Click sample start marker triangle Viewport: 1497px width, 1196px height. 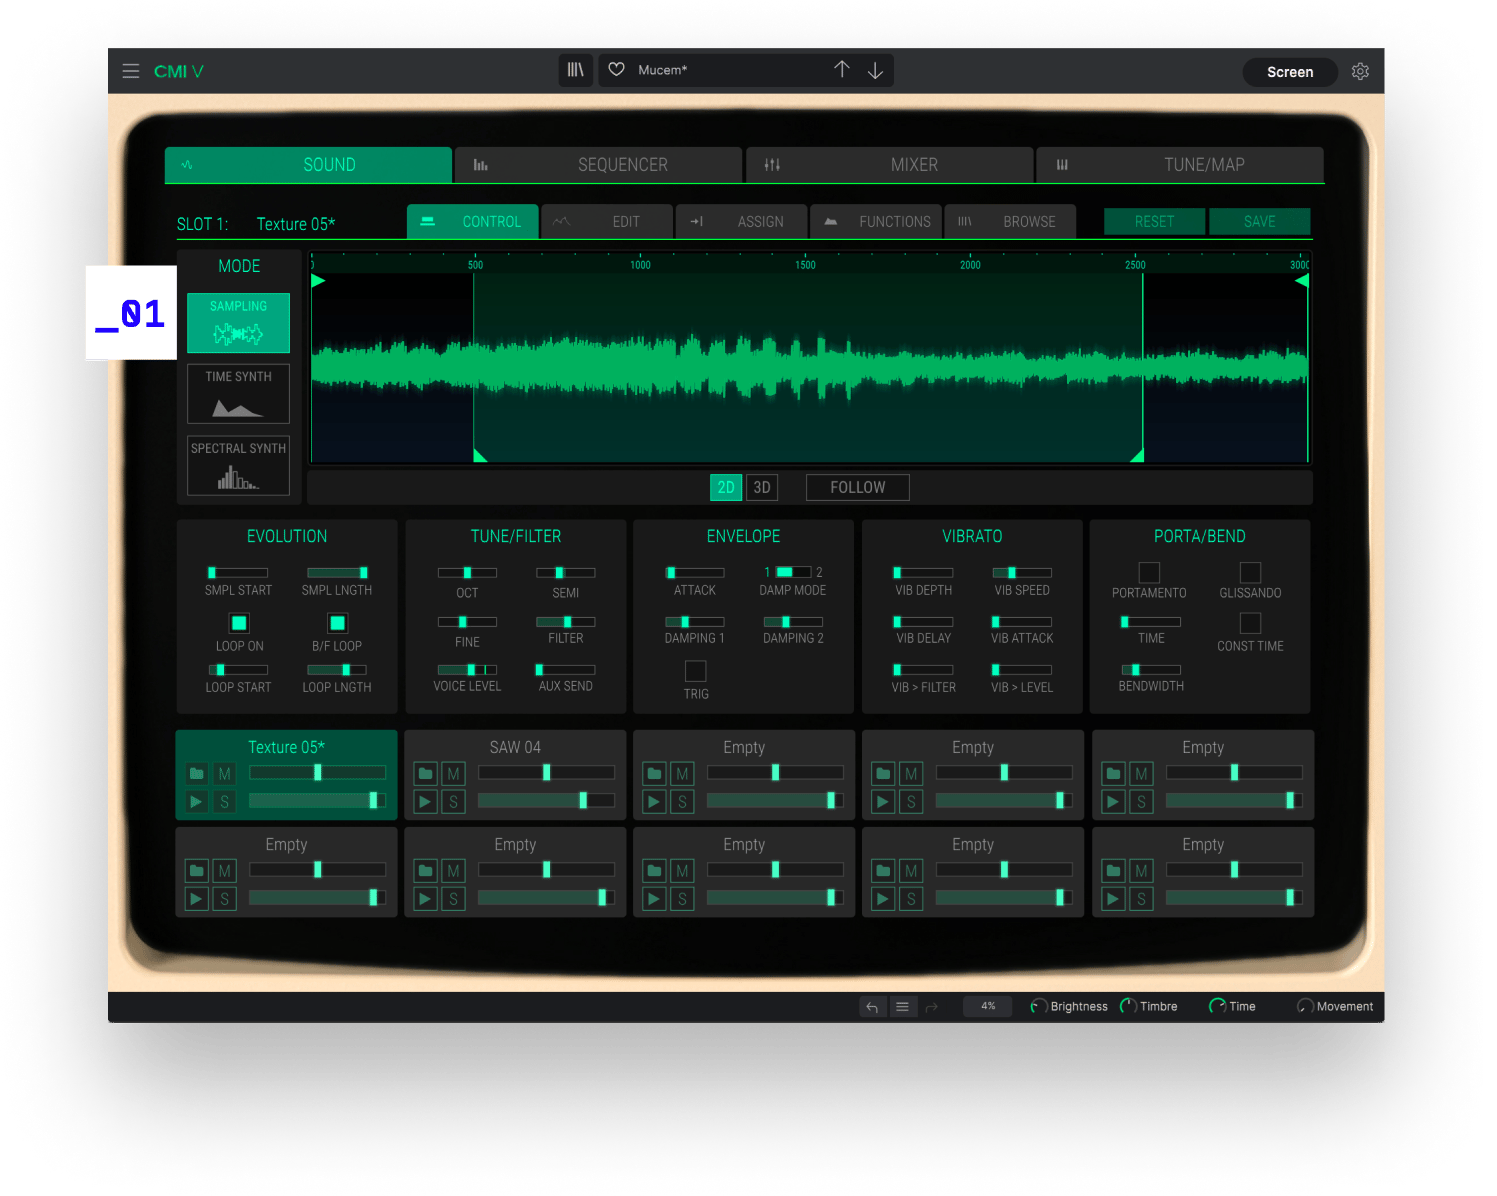pyautogui.click(x=318, y=280)
